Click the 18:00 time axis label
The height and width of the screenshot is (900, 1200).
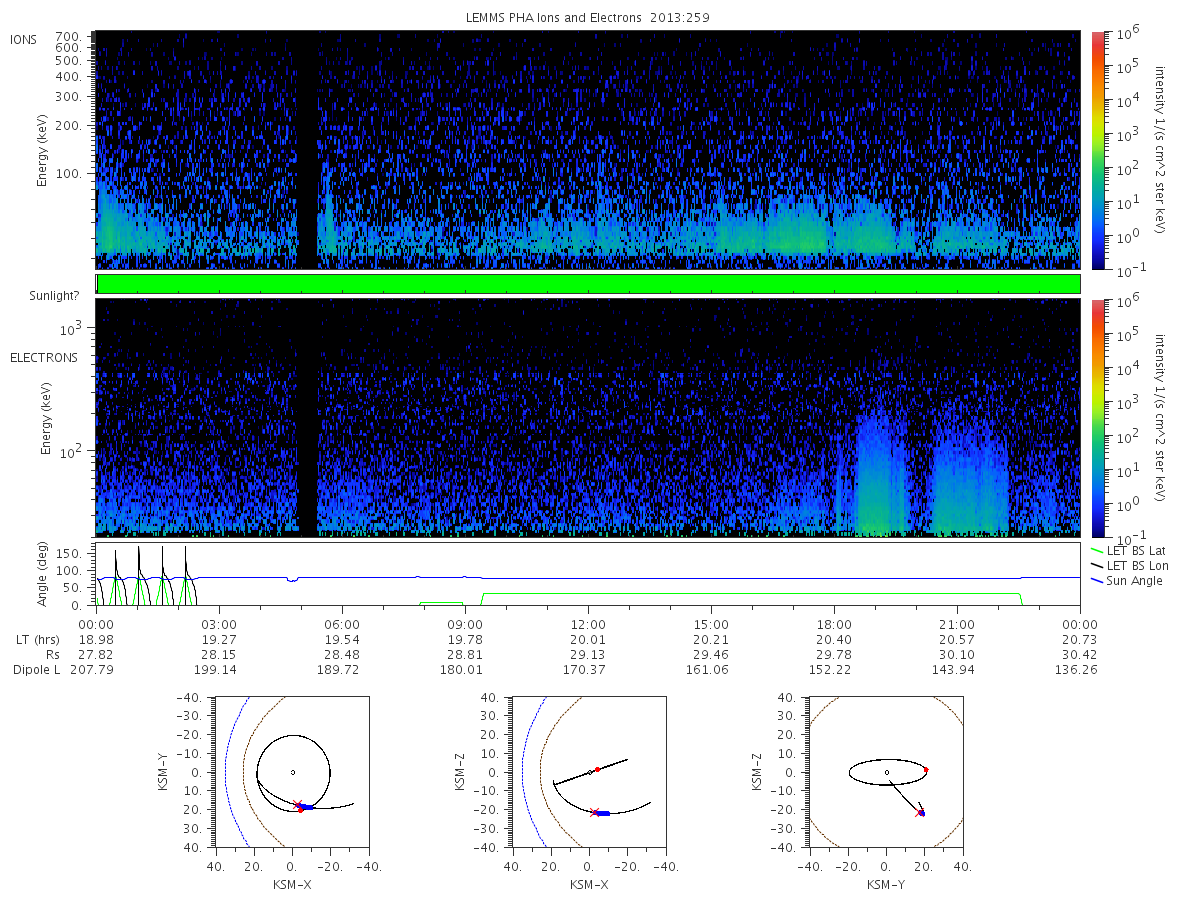(834, 622)
